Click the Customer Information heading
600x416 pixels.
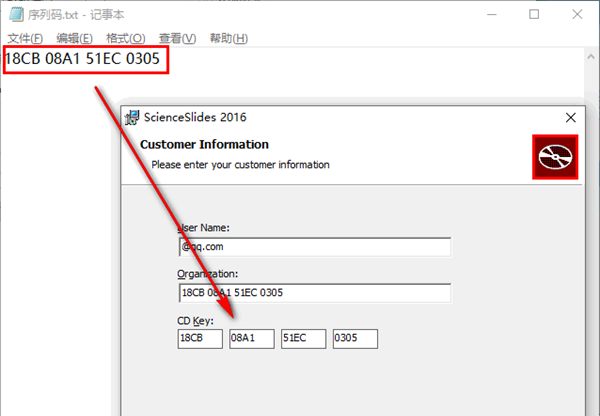(x=204, y=144)
